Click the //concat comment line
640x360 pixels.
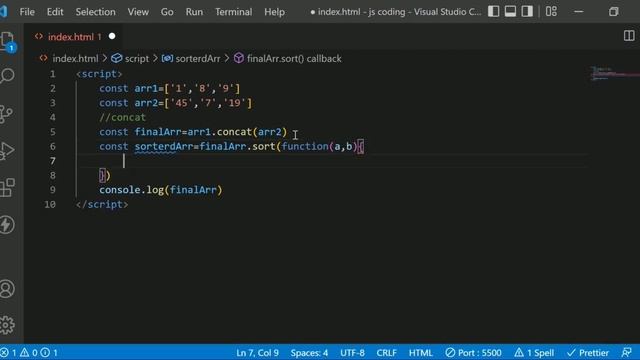point(122,118)
